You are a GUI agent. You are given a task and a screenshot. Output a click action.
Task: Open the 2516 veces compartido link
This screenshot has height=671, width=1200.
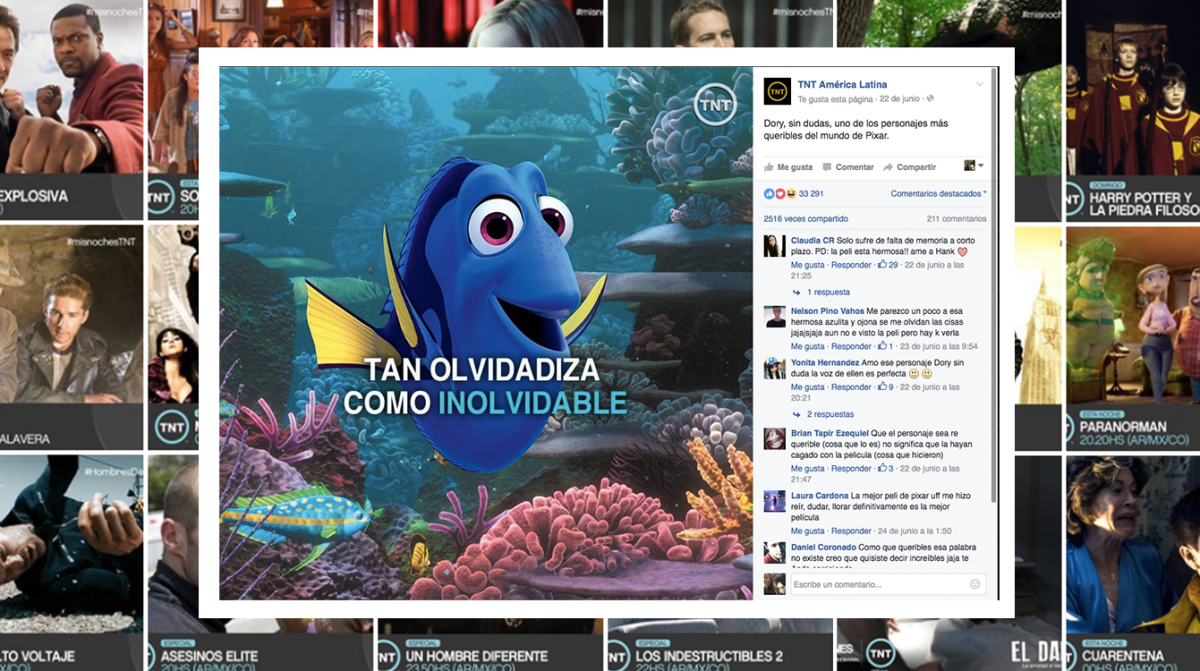pos(805,218)
